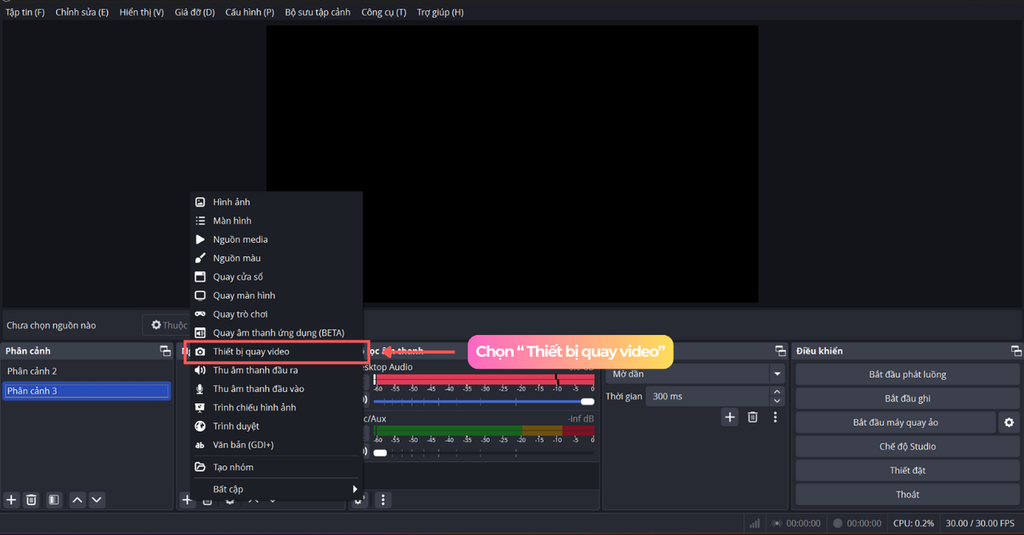This screenshot has height=535, width=1024.
Task: Undock the Phân cảnh panel
Action: [x=165, y=351]
